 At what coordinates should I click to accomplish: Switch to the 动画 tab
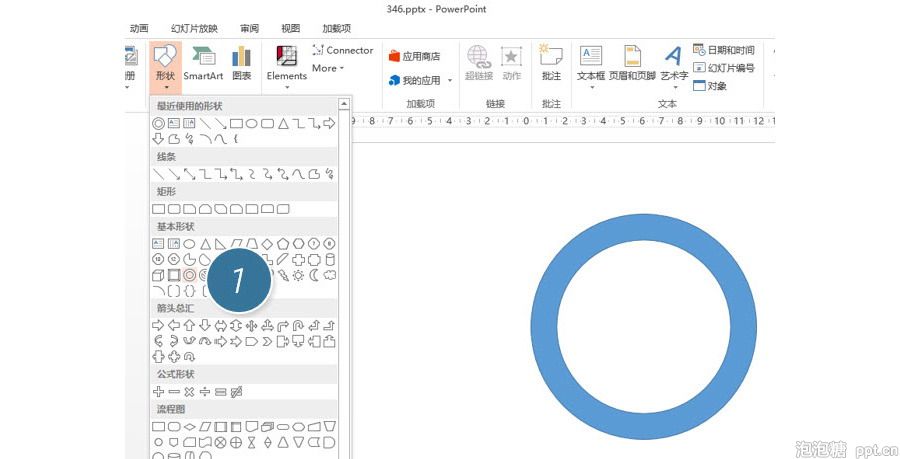tap(139, 28)
